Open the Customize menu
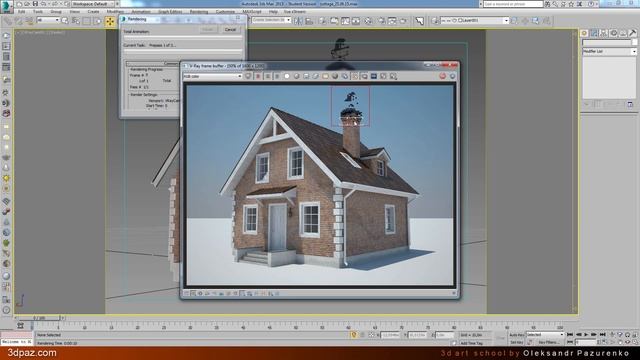This screenshot has height=360, width=640. coord(225,11)
